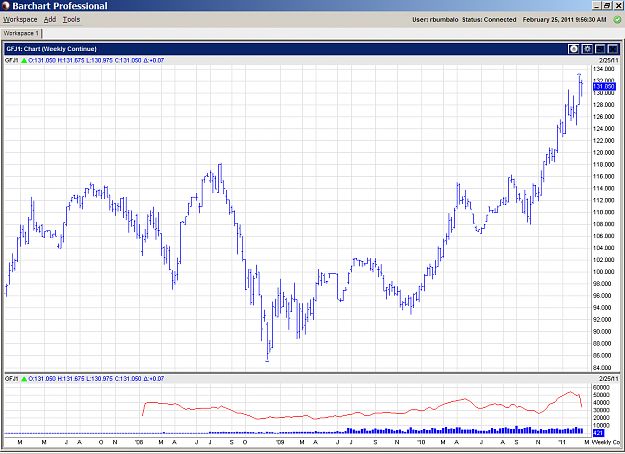
Task: Maximize the Barchart Professional window
Action: coord(607,6)
